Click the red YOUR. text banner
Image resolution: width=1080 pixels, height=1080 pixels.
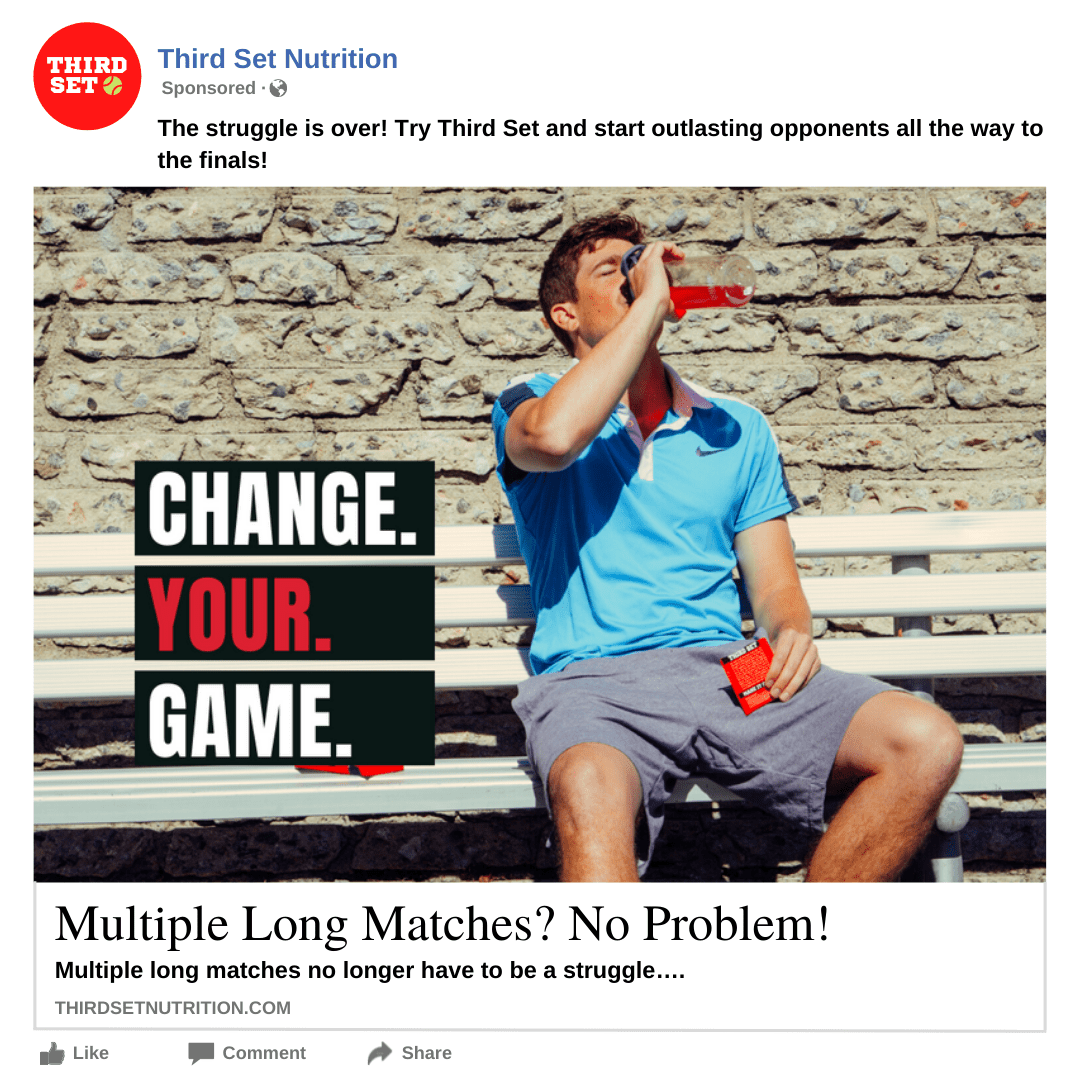[x=284, y=613]
